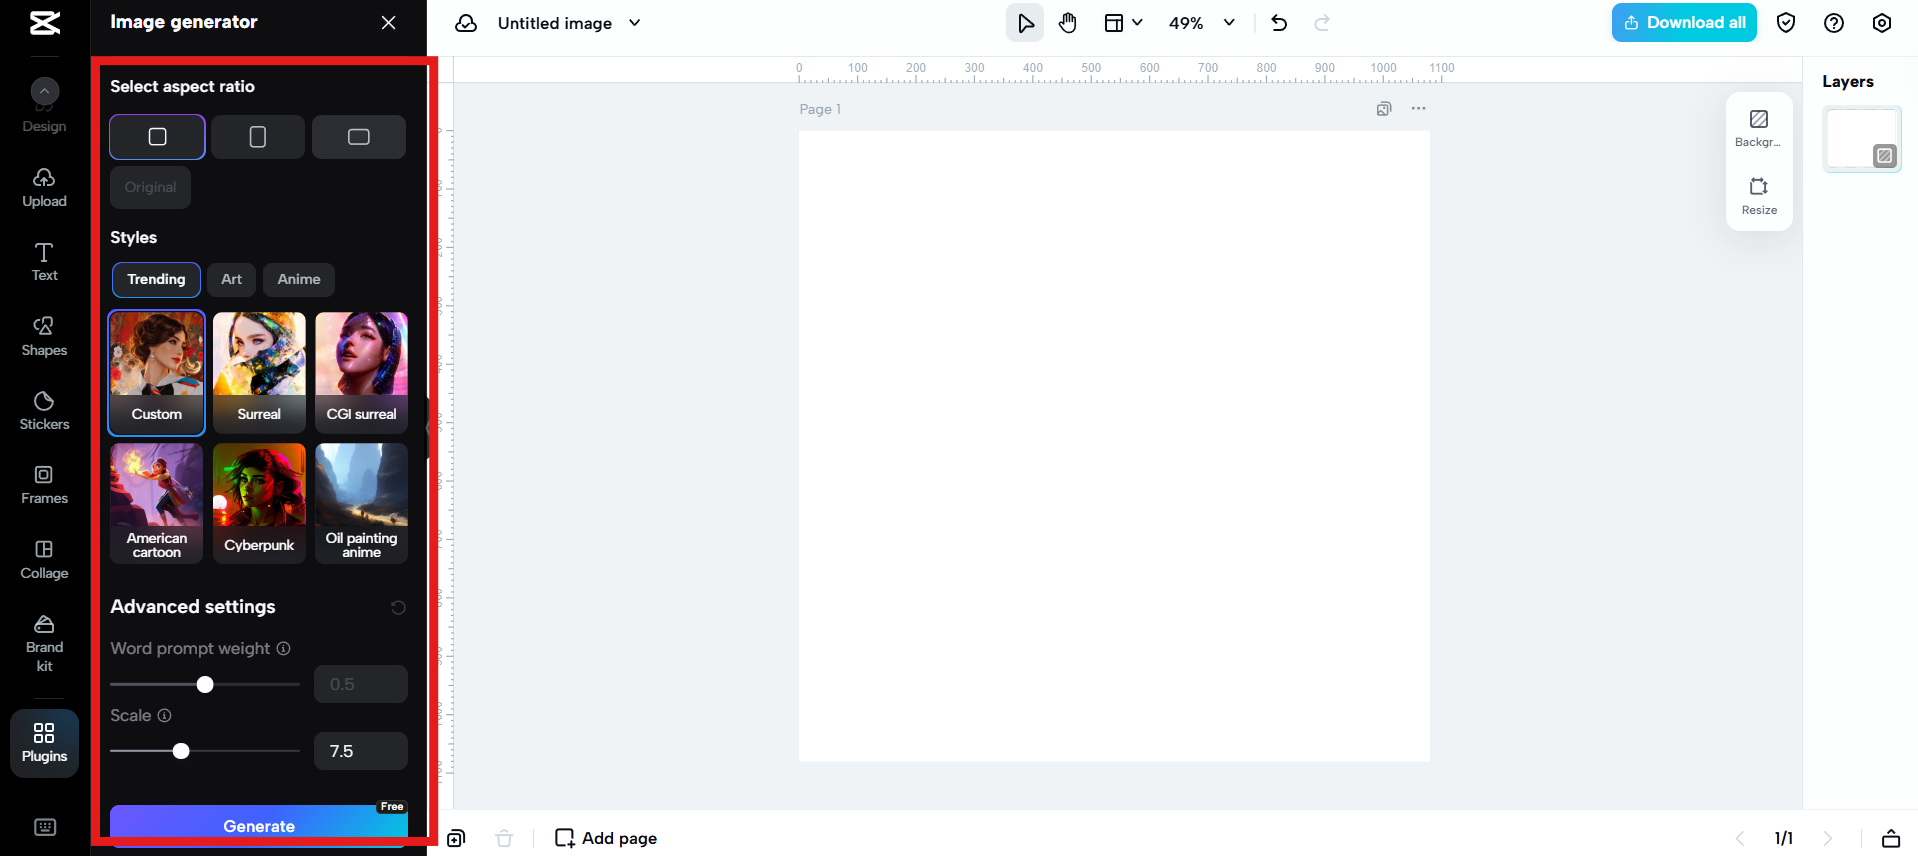Click the Scale slider handle
This screenshot has width=1918, height=856.
coord(181,751)
